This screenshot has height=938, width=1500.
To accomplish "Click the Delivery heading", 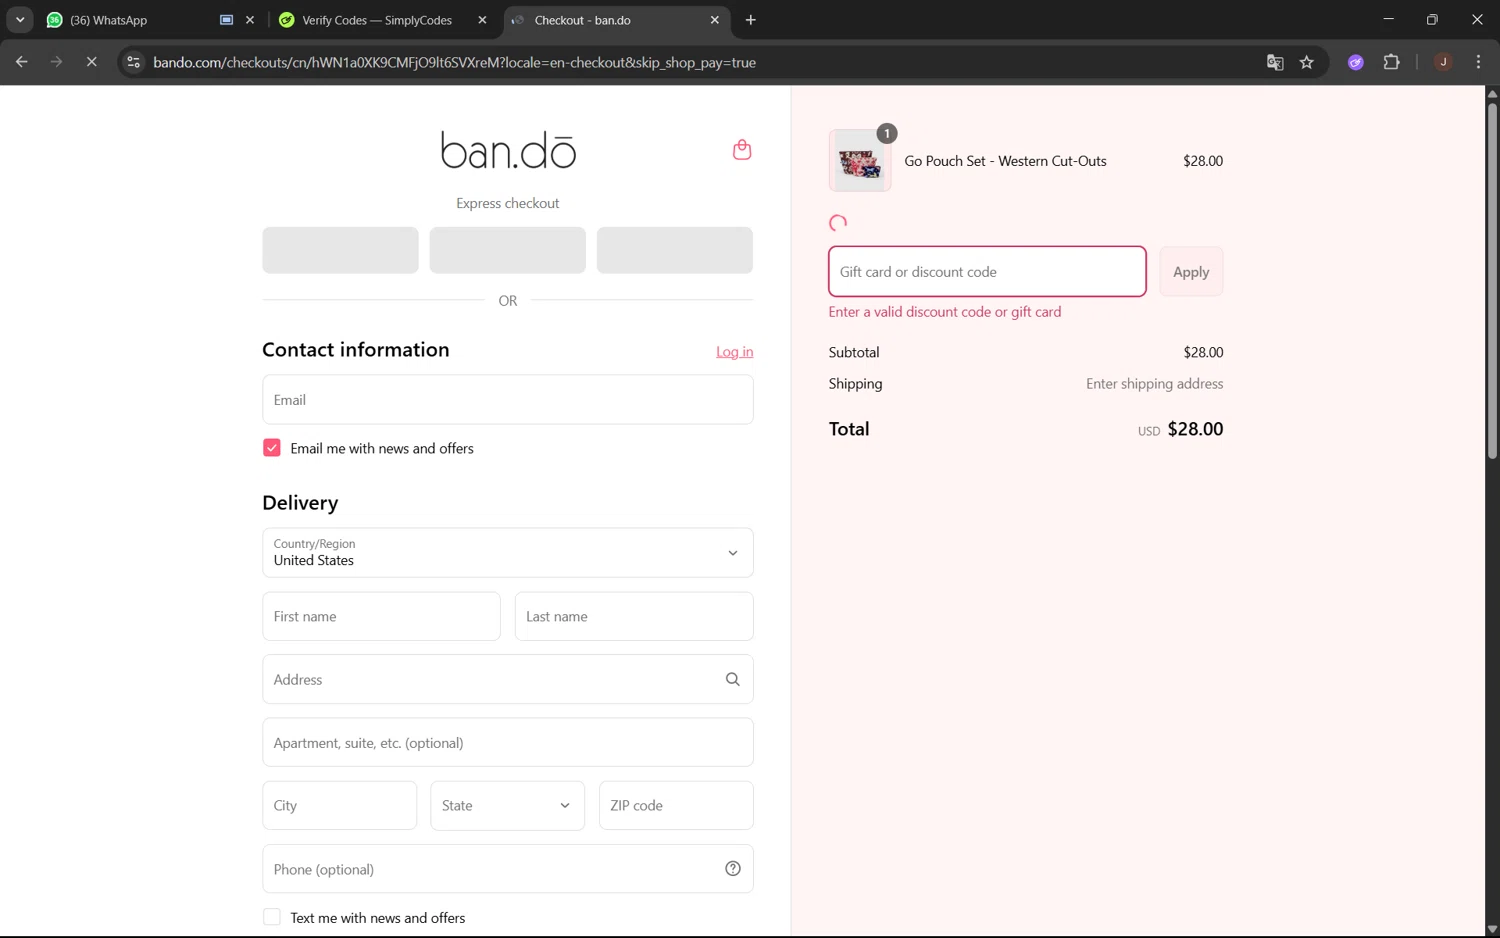I will (300, 503).
